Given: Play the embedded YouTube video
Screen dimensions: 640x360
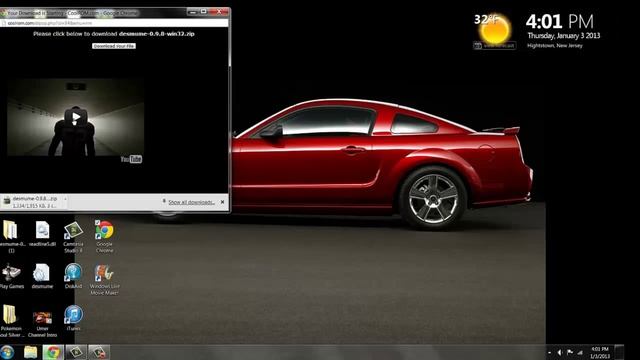Looking at the screenshot, I should tap(76, 117).
